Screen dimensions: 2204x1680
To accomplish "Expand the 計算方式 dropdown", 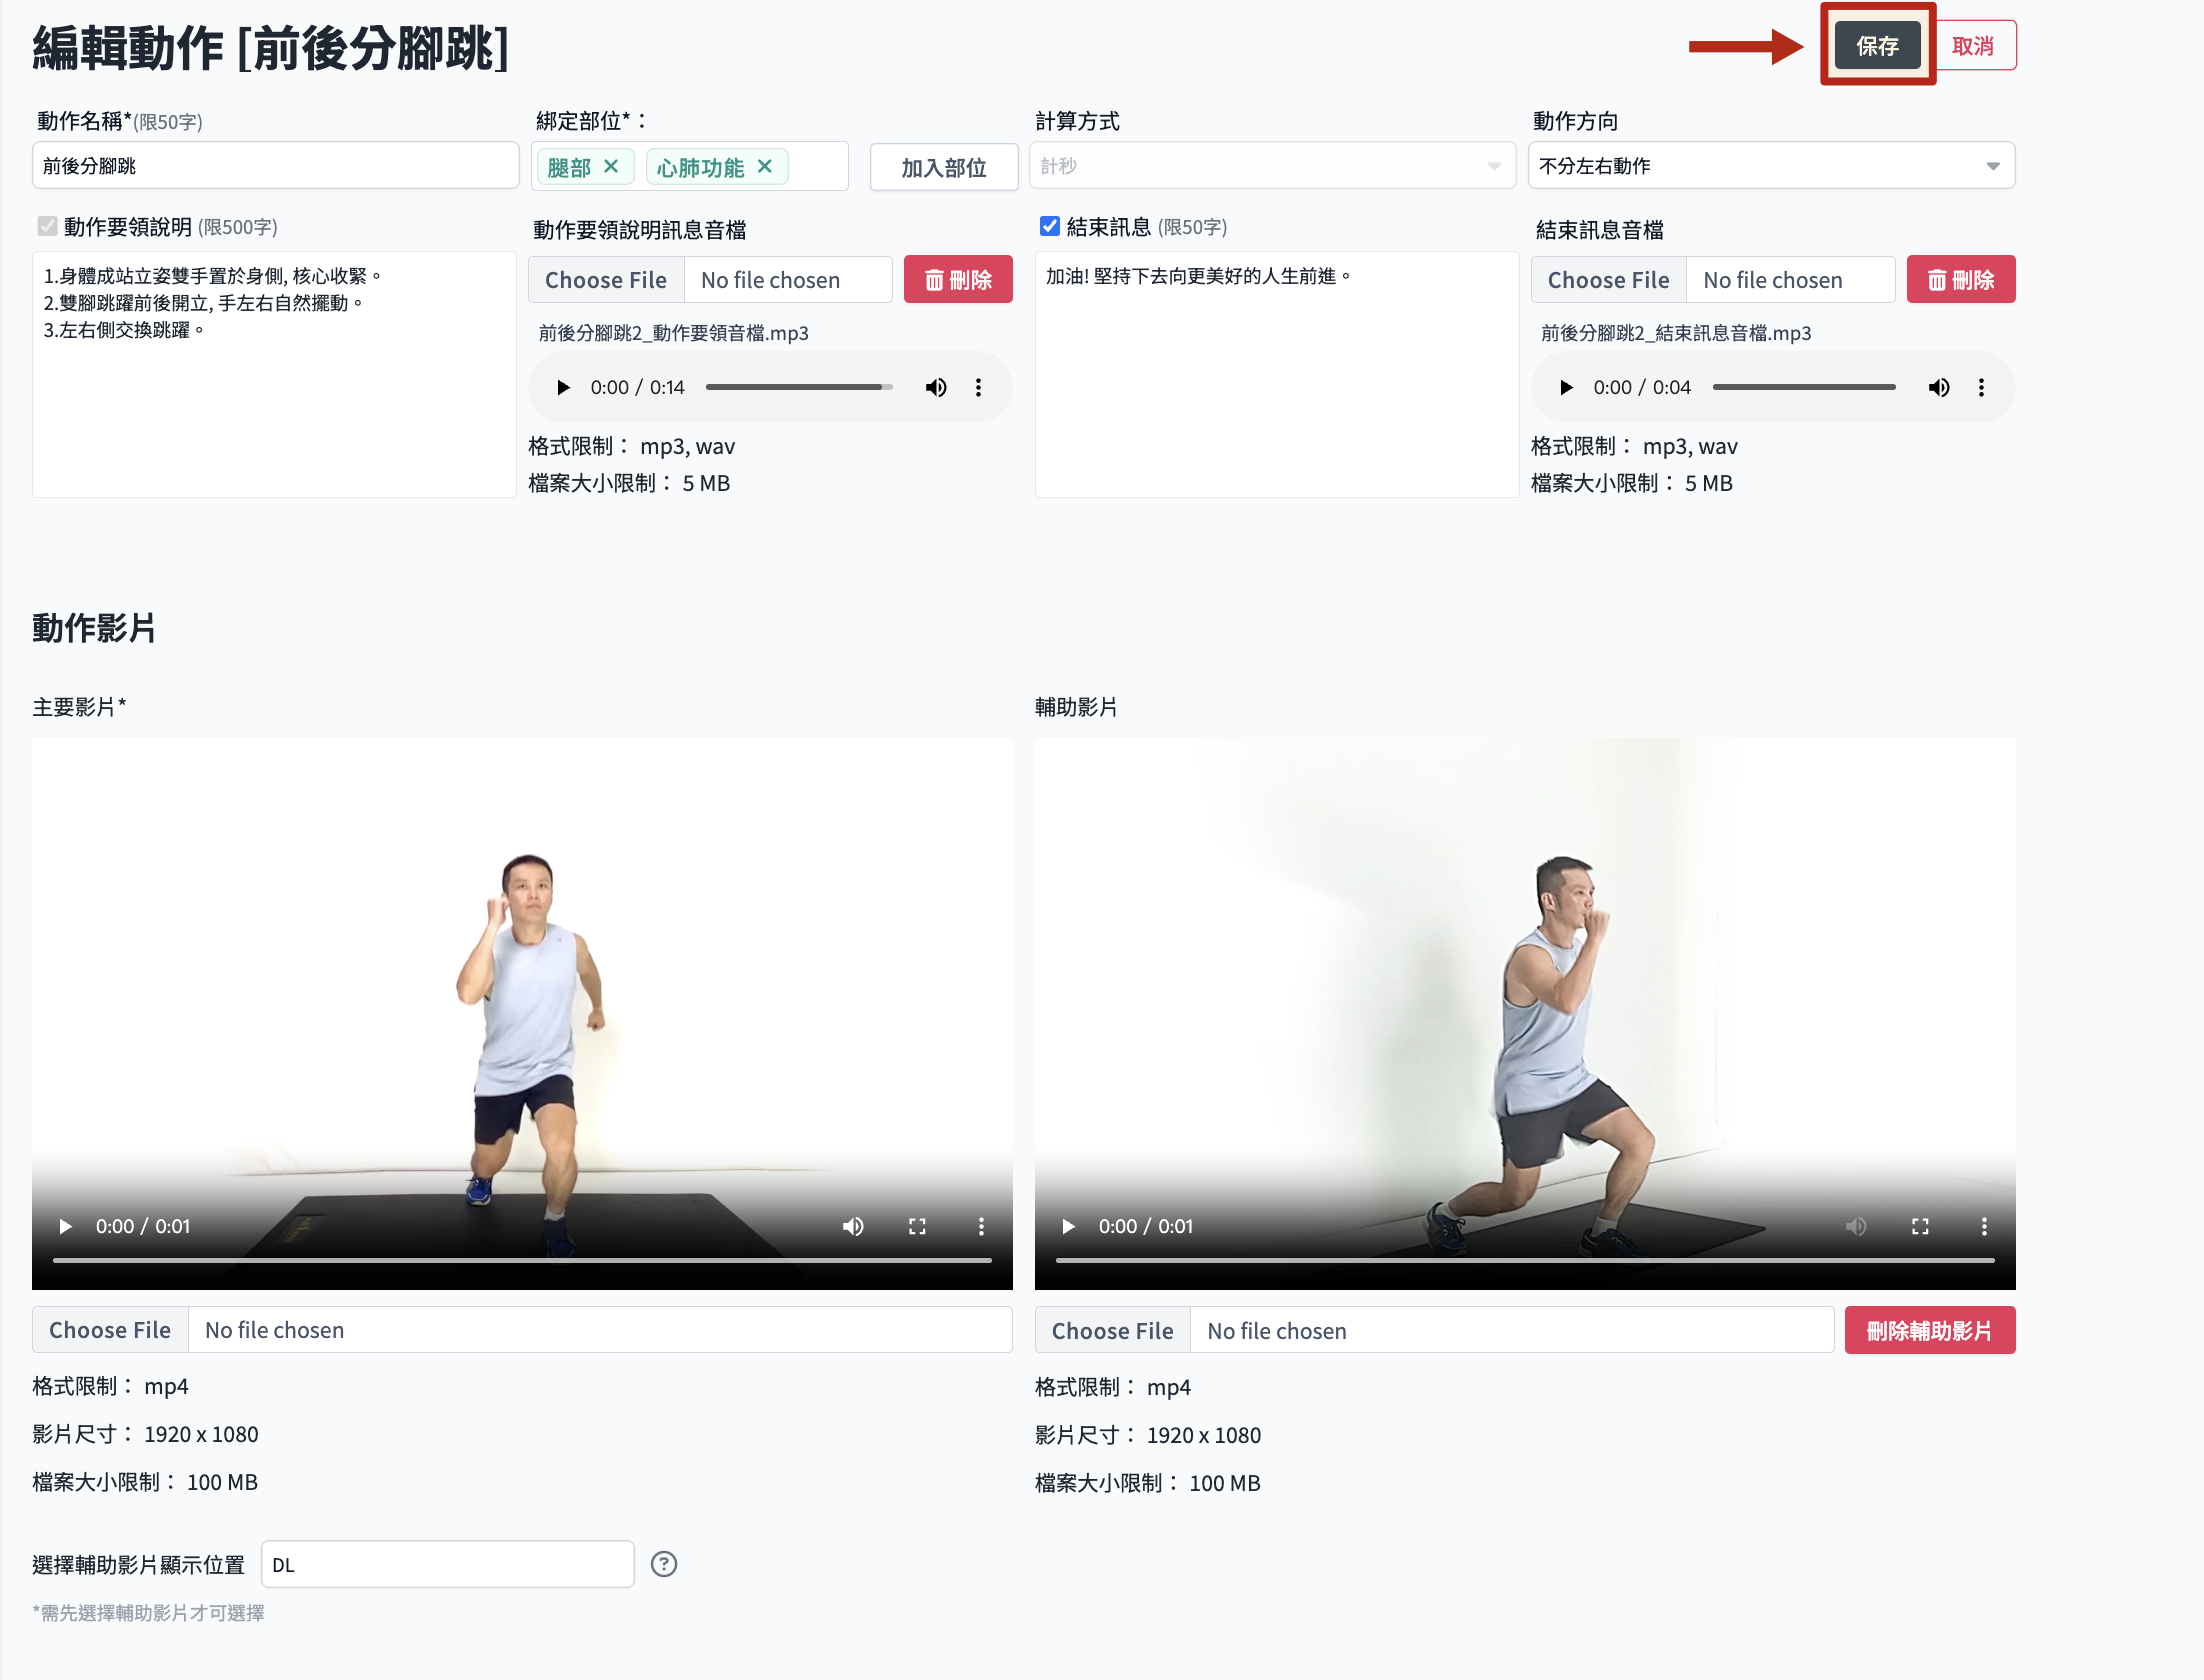I will tap(1271, 166).
